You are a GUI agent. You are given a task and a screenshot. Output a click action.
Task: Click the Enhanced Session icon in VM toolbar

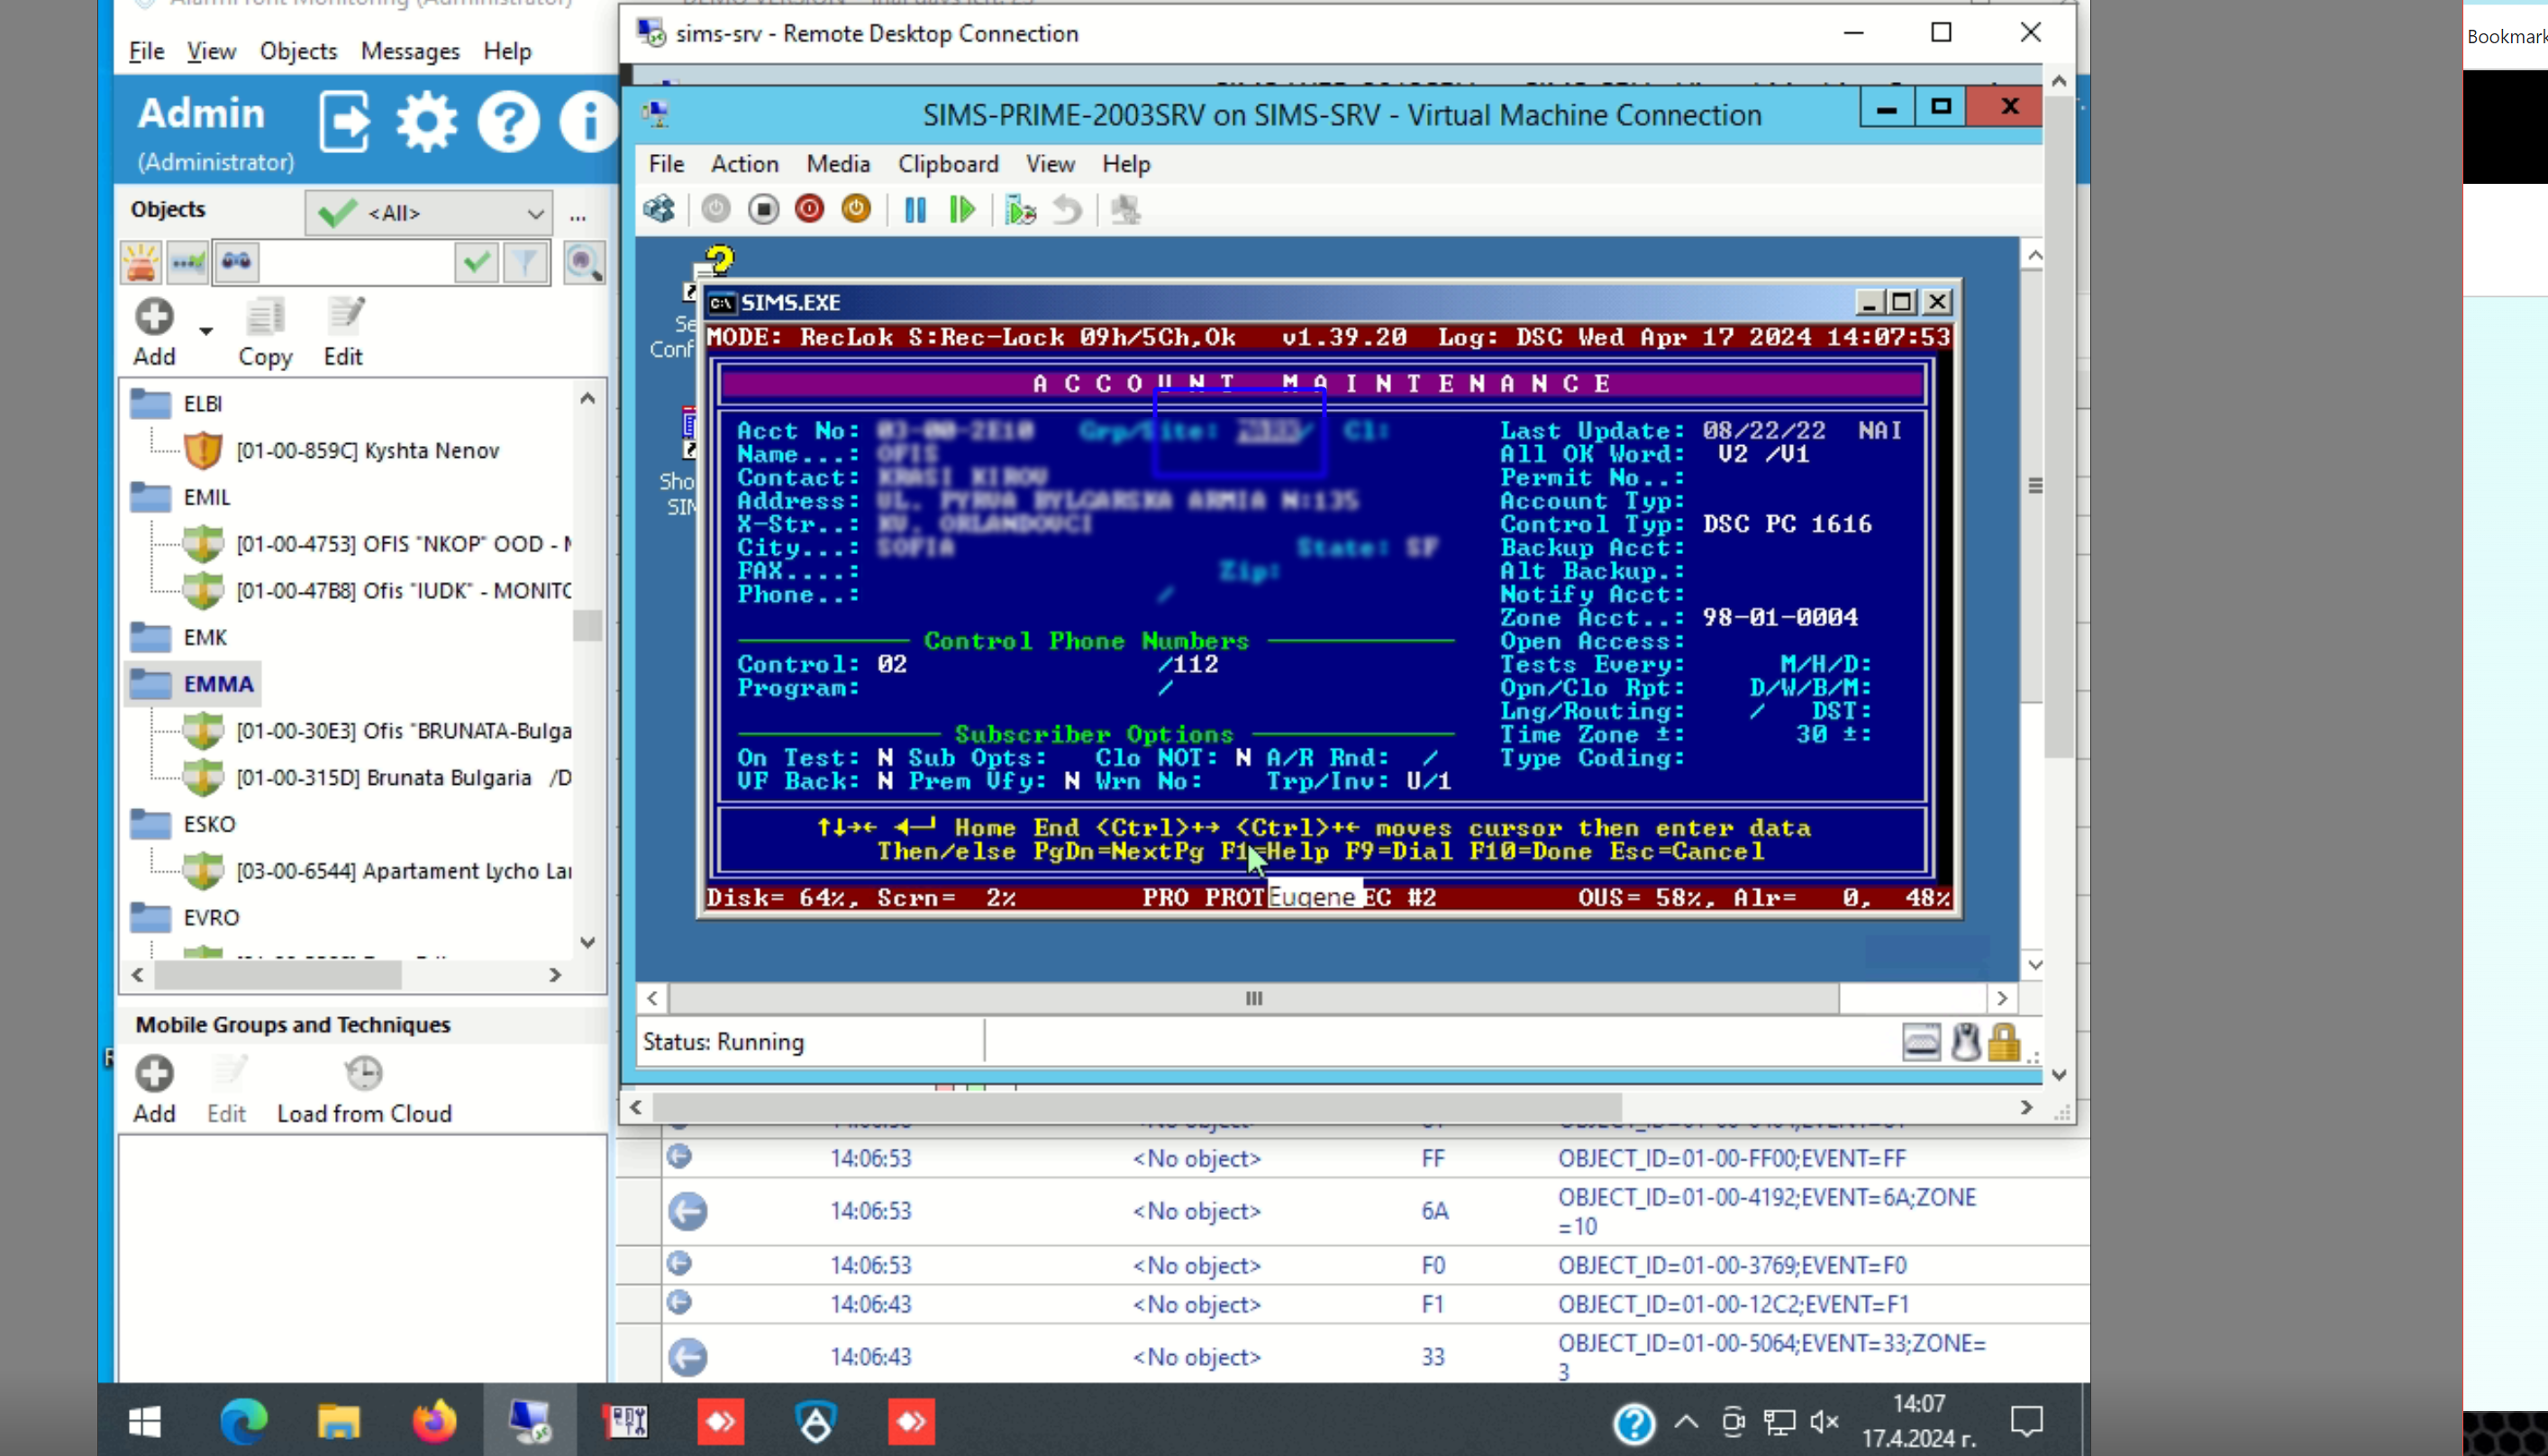click(x=1126, y=210)
